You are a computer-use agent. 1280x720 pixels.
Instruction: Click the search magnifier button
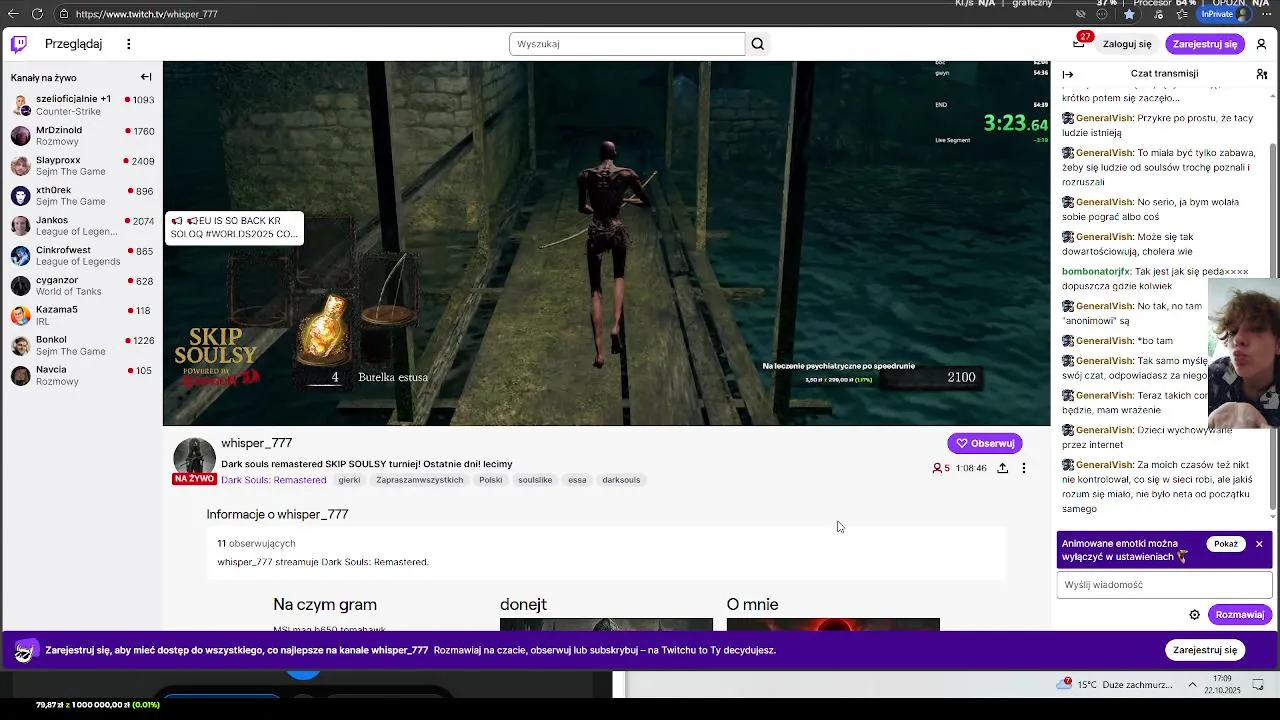[x=758, y=44]
